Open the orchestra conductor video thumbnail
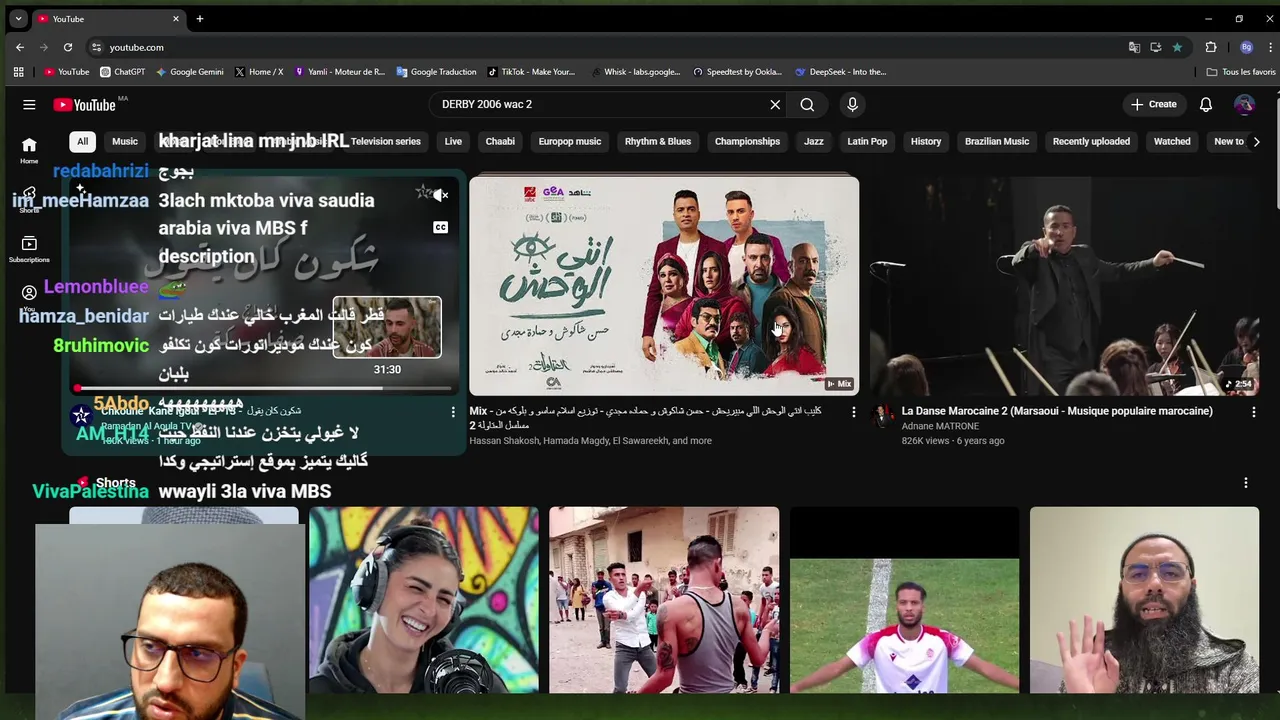The height and width of the screenshot is (720, 1280). point(1064,285)
